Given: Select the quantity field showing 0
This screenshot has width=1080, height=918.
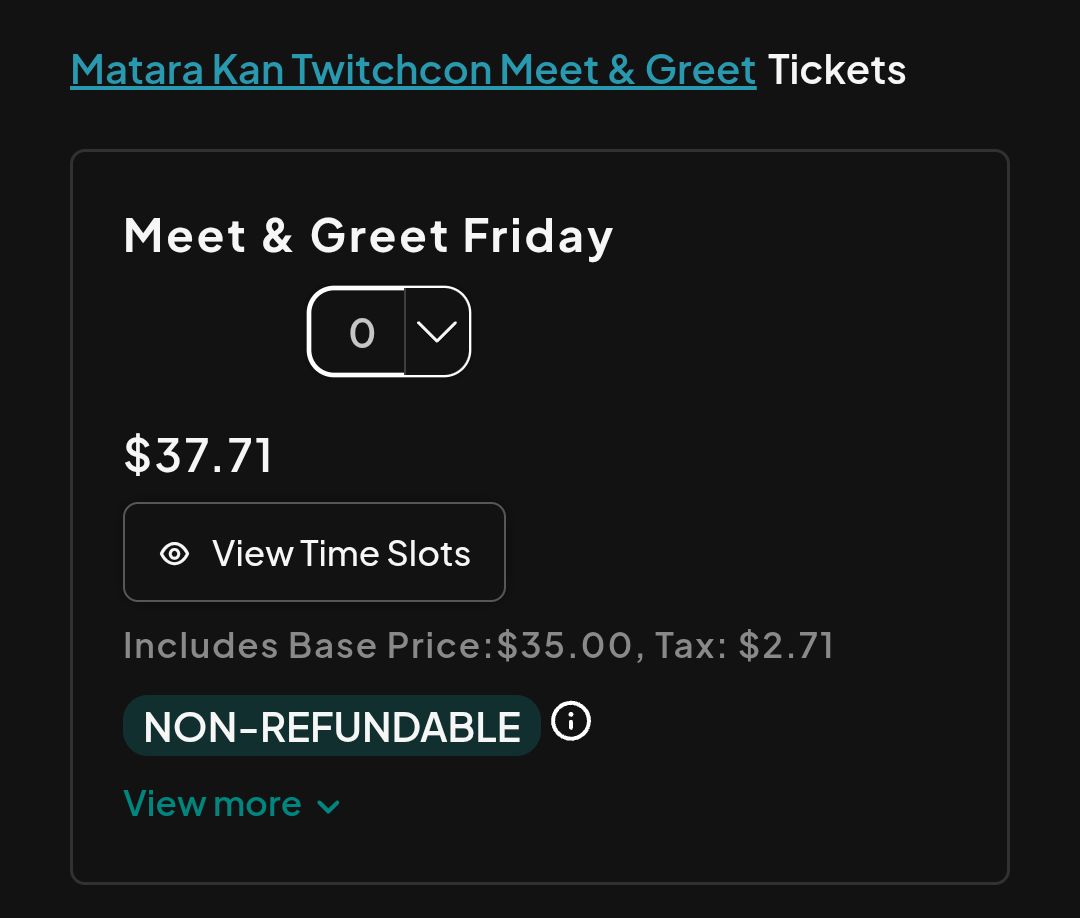Looking at the screenshot, I should click(360, 332).
